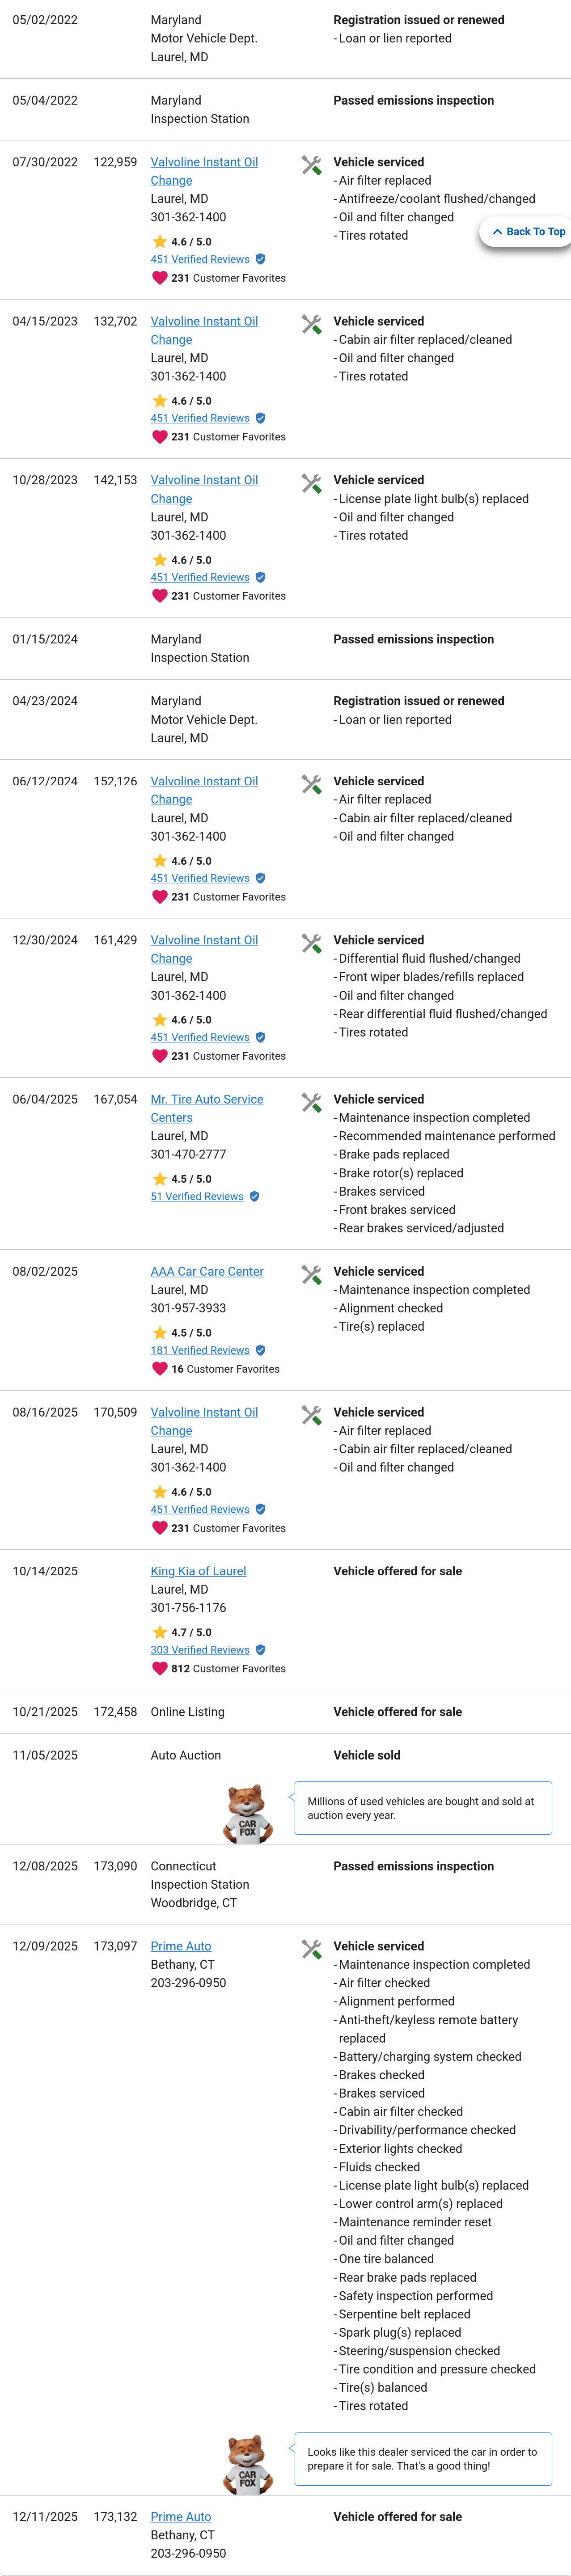Open the Prime Auto link in the 12/09/2025 entry
571x2576 pixels.
[181, 1946]
